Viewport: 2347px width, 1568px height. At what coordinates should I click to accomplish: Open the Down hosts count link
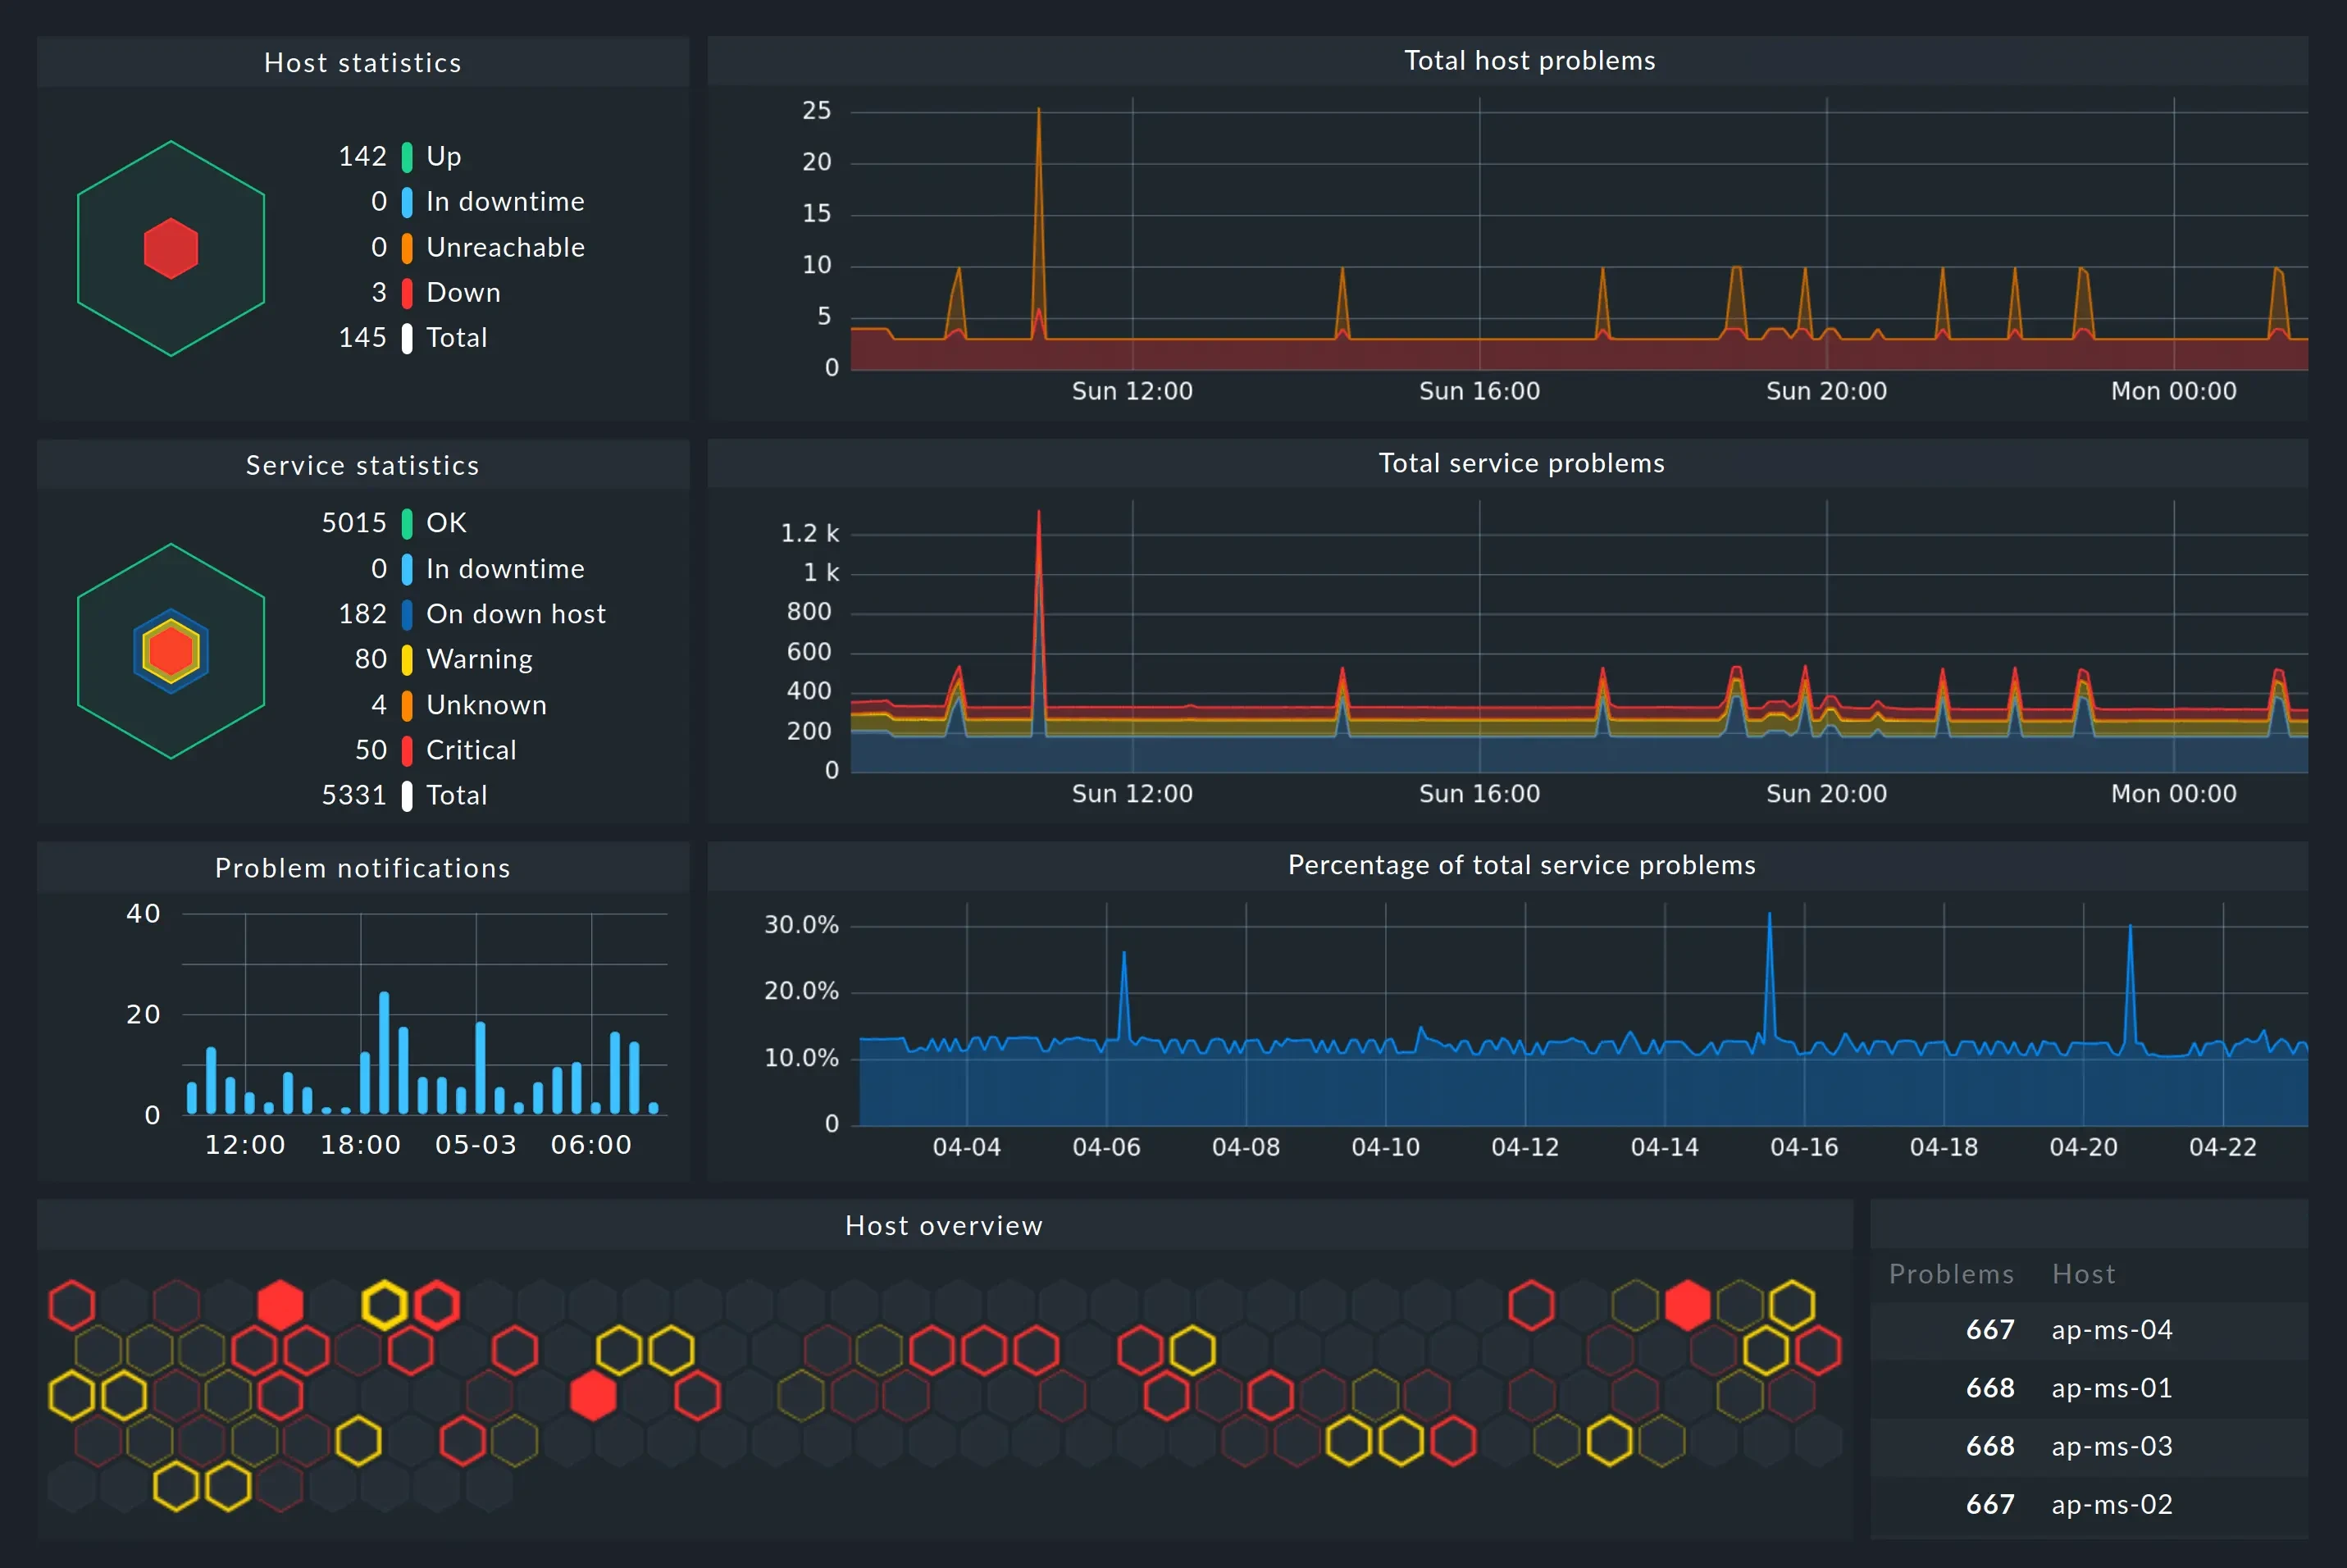379,293
